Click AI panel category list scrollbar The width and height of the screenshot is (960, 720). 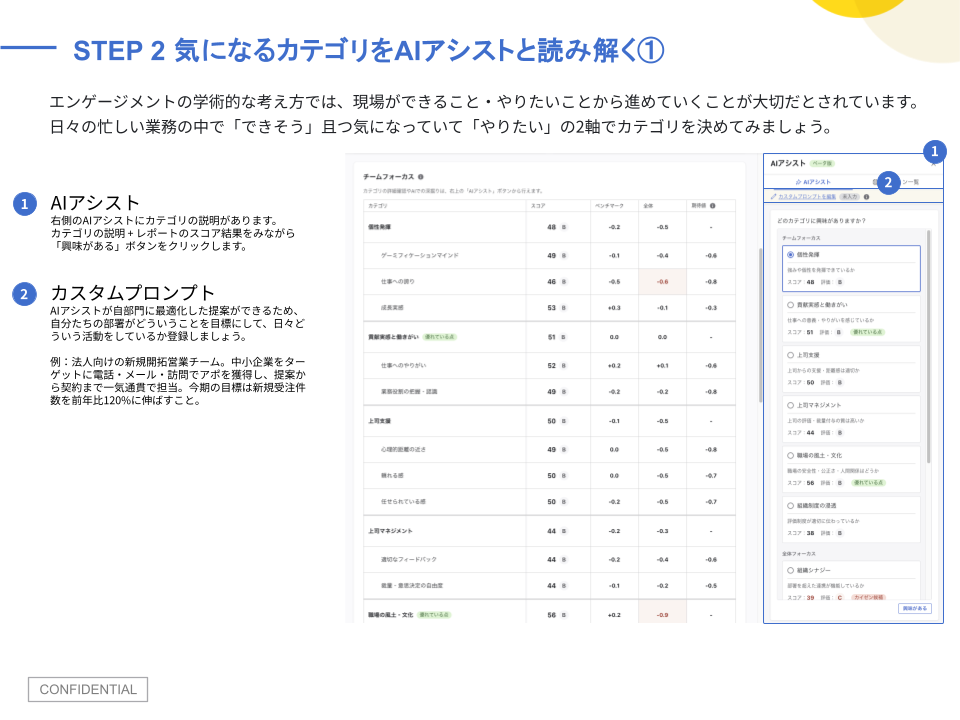[929, 346]
